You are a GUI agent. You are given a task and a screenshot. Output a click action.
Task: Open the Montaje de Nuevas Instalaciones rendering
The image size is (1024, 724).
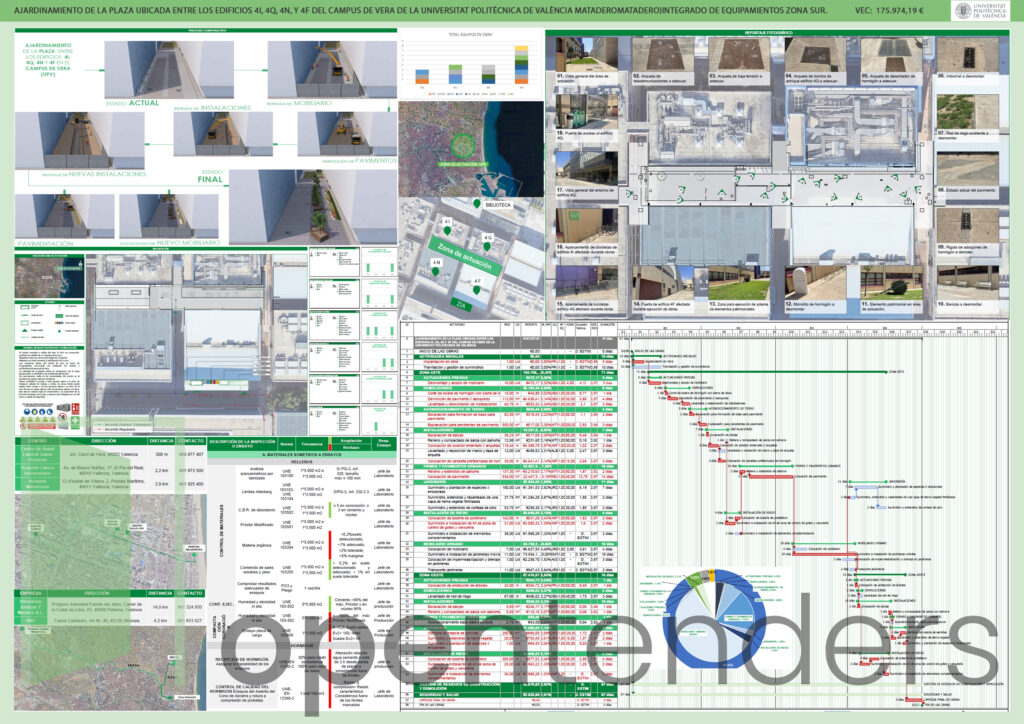pos(80,140)
